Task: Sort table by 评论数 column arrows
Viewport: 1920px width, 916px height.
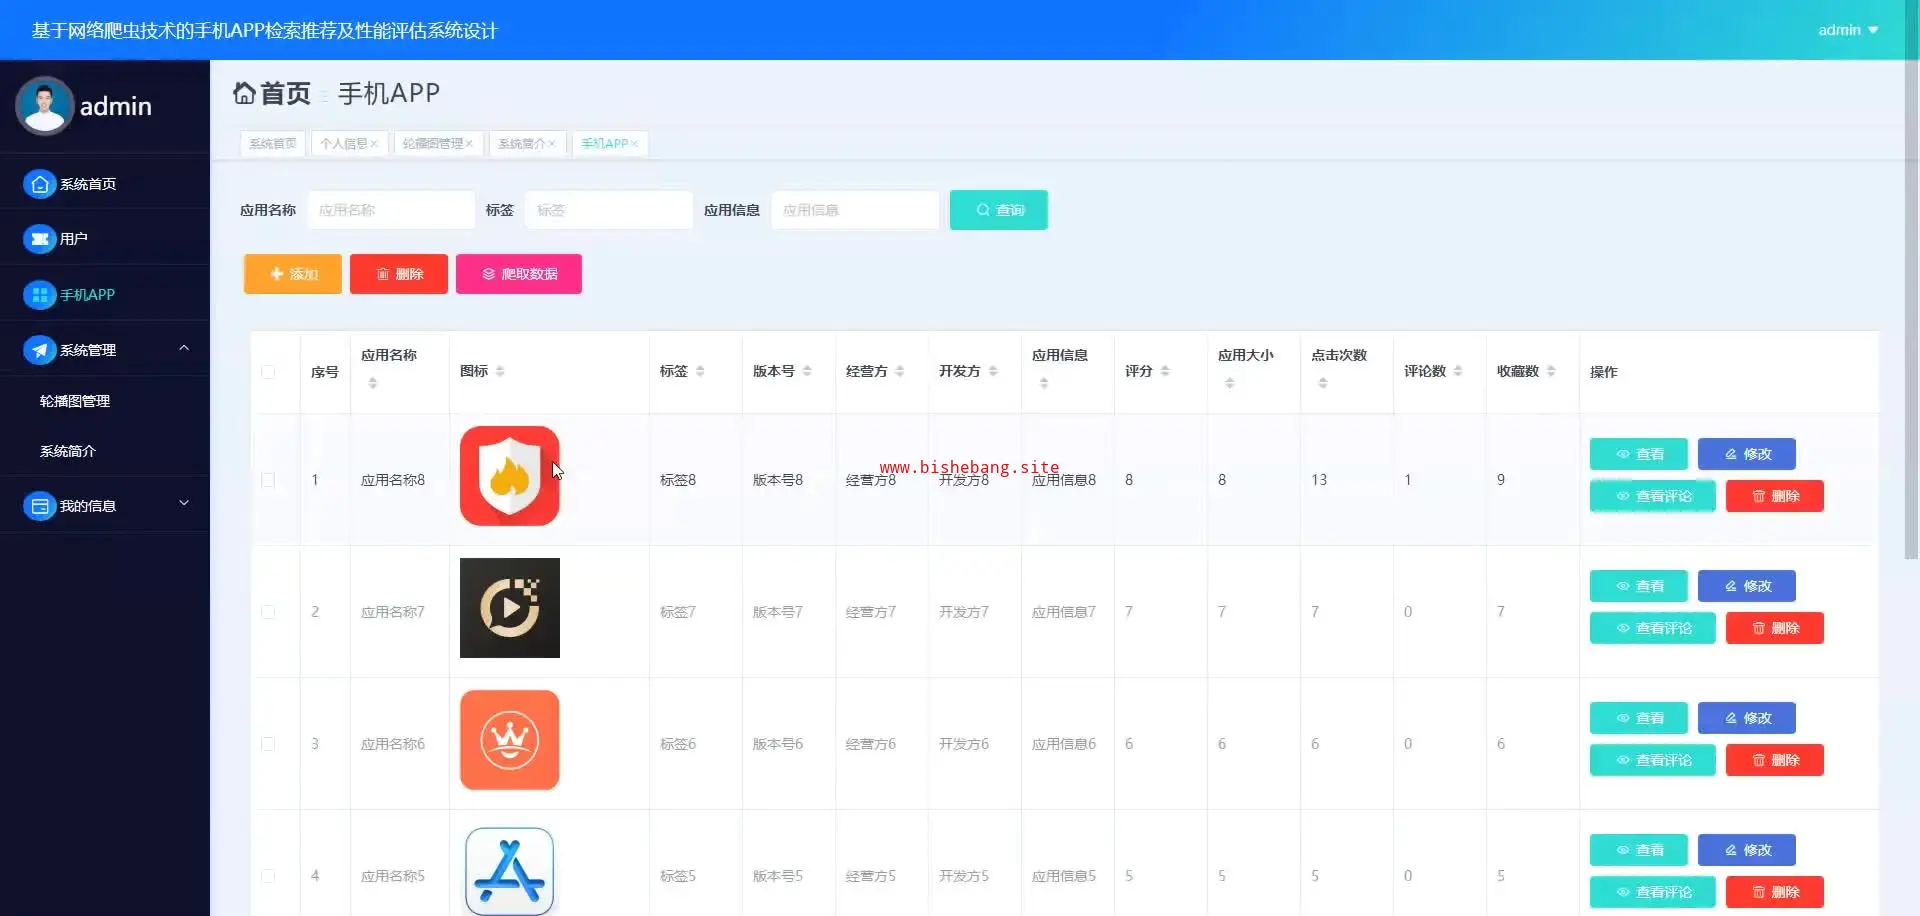Action: (x=1458, y=371)
